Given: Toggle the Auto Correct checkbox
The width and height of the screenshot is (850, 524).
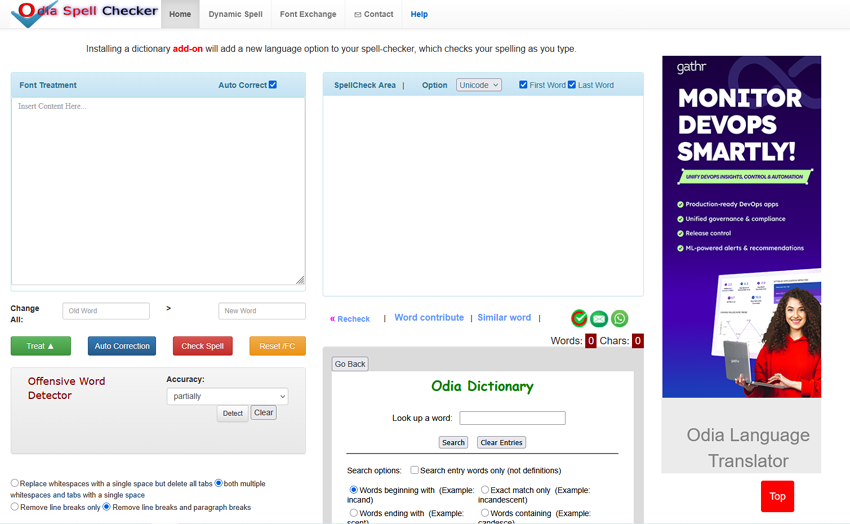Looking at the screenshot, I should tap(273, 85).
